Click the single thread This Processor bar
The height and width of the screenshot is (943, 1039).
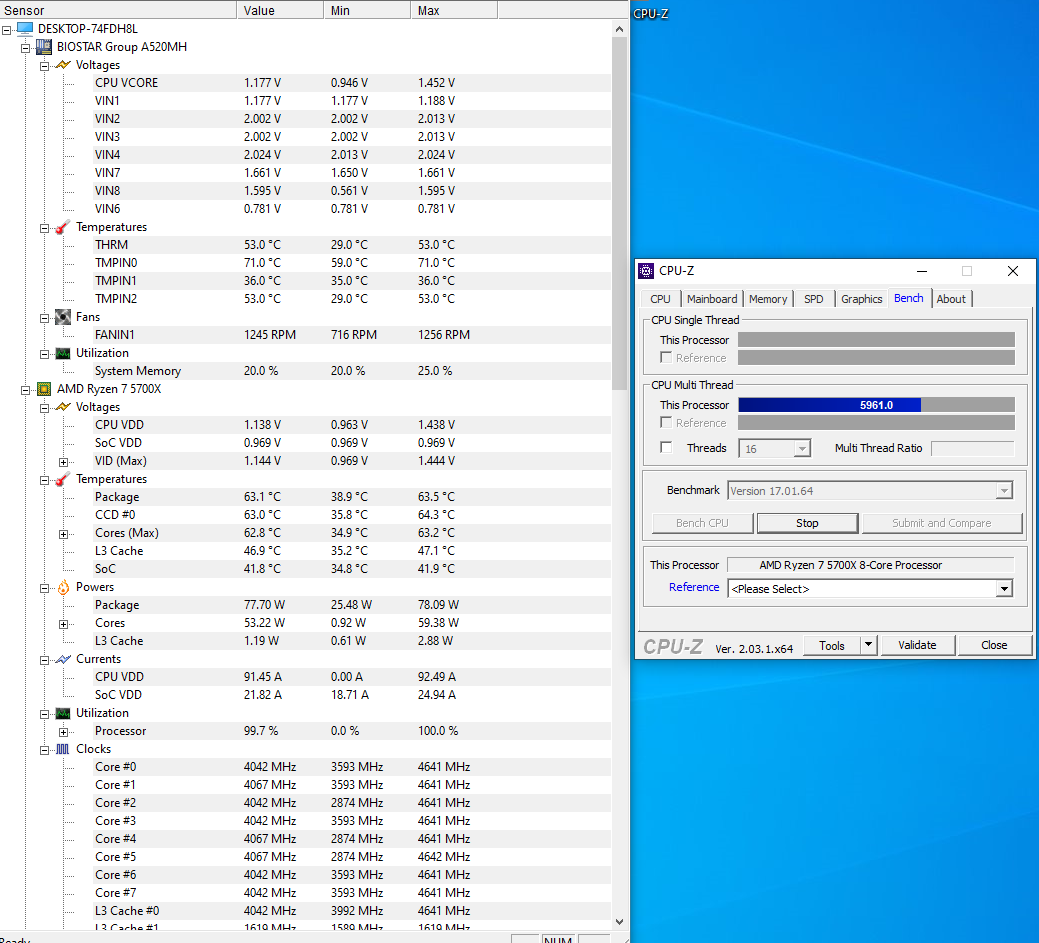(876, 340)
